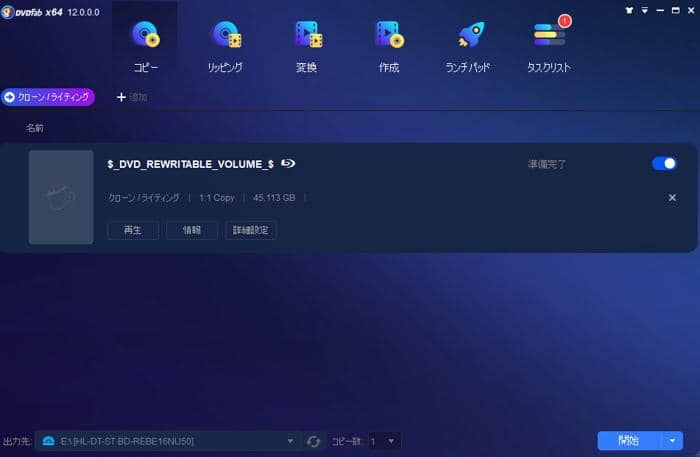Click the Blu-ray disc icon beside the title
The image size is (700, 457).
pyautogui.click(x=288, y=164)
